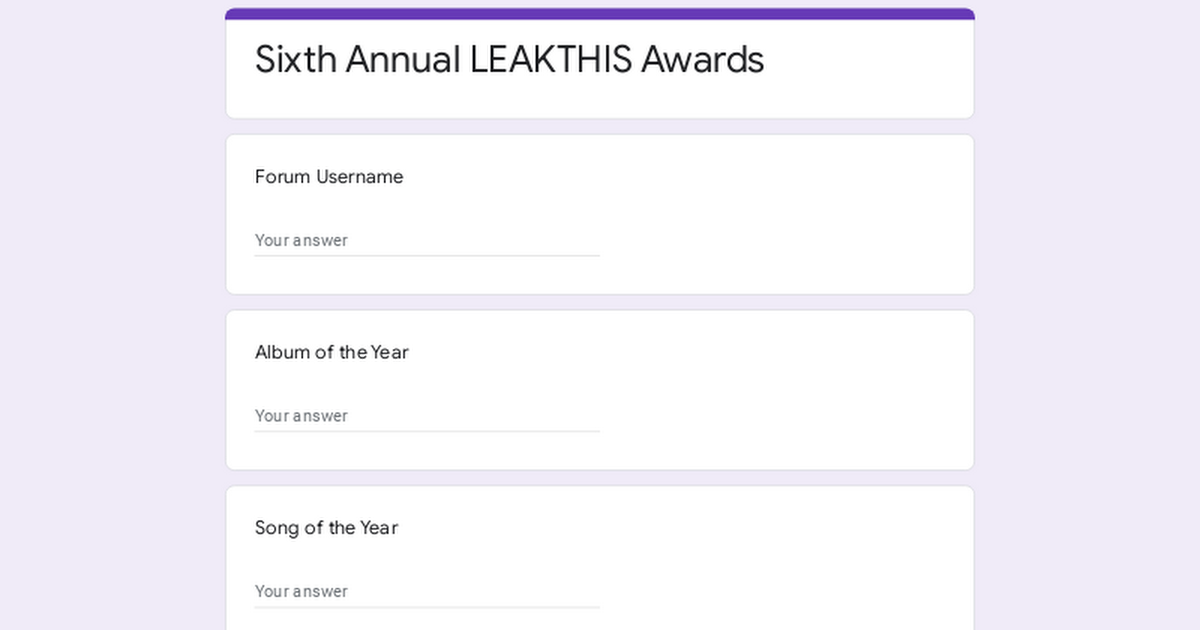Click "Your answer" placeholder under Forum Username

[301, 240]
